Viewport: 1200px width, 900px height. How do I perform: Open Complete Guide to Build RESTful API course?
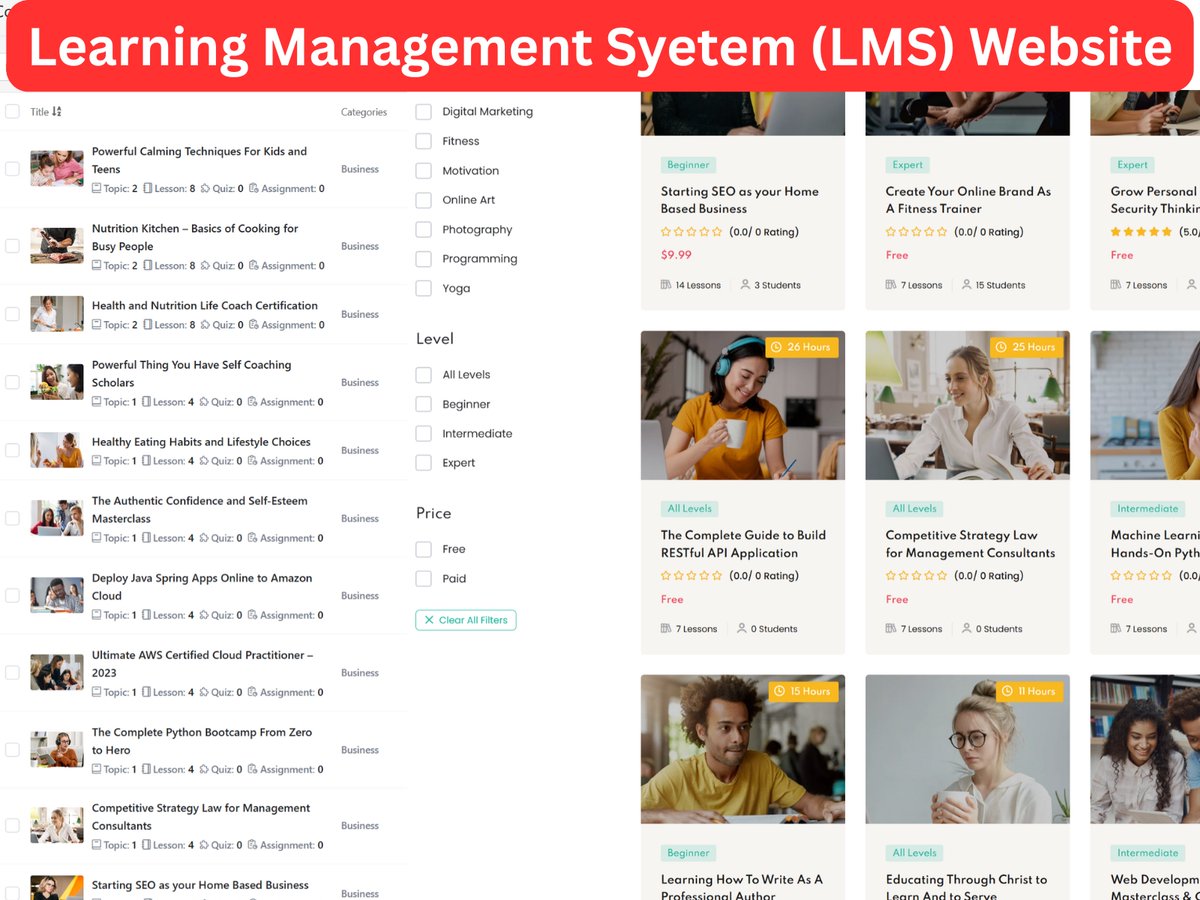pyautogui.click(x=743, y=544)
